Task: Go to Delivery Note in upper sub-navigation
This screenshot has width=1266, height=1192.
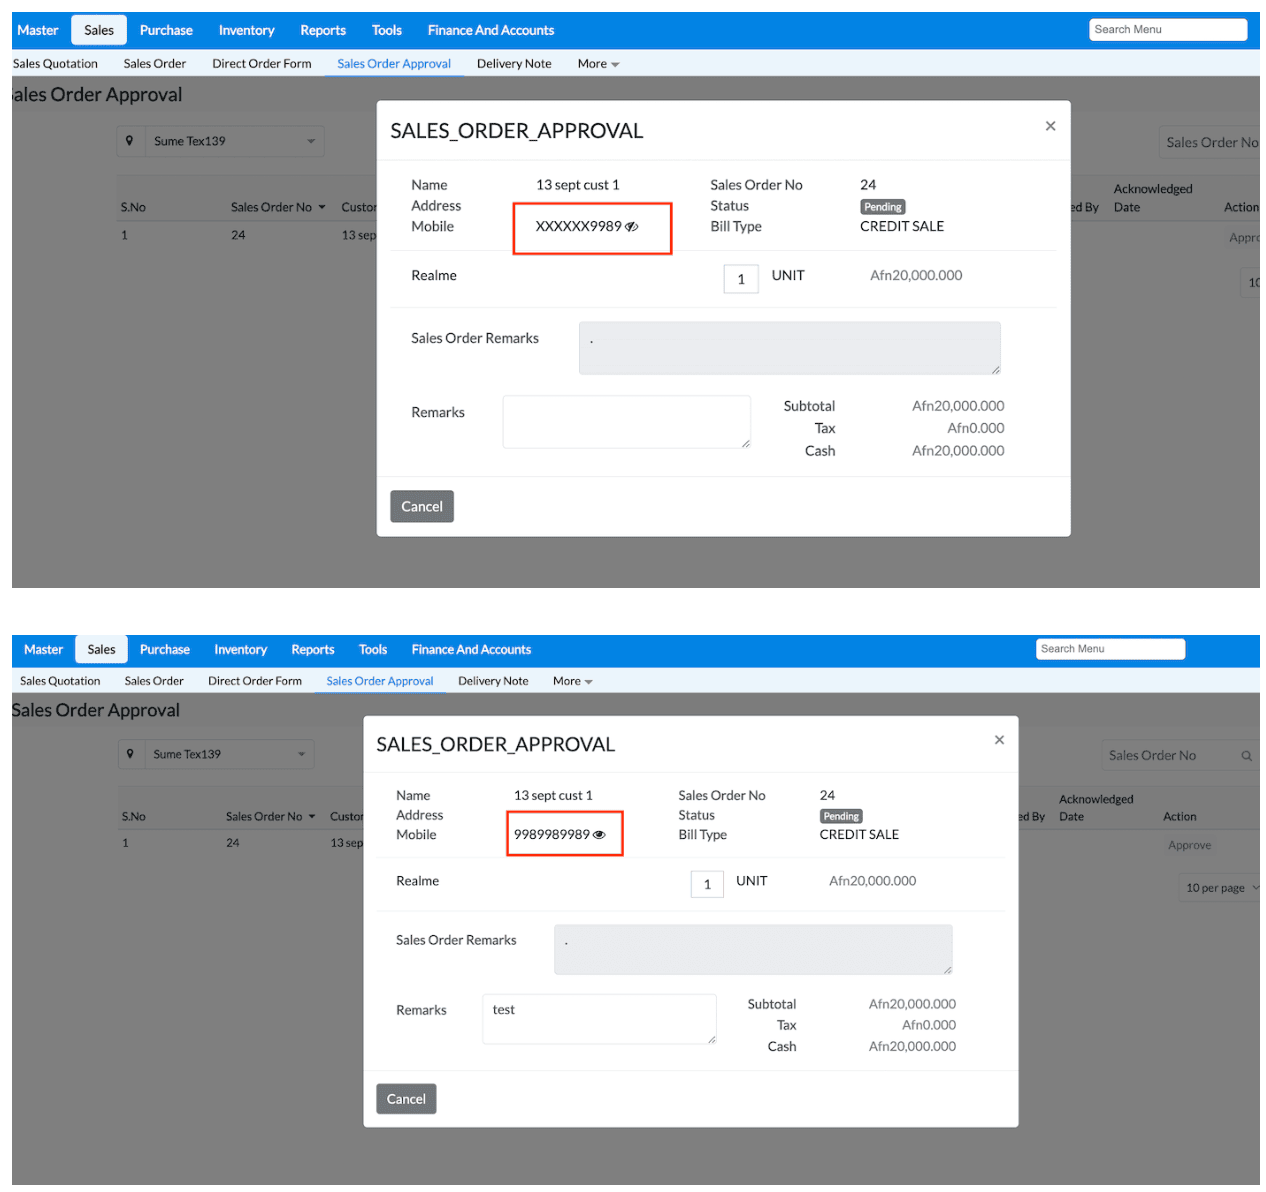Action: click(514, 64)
